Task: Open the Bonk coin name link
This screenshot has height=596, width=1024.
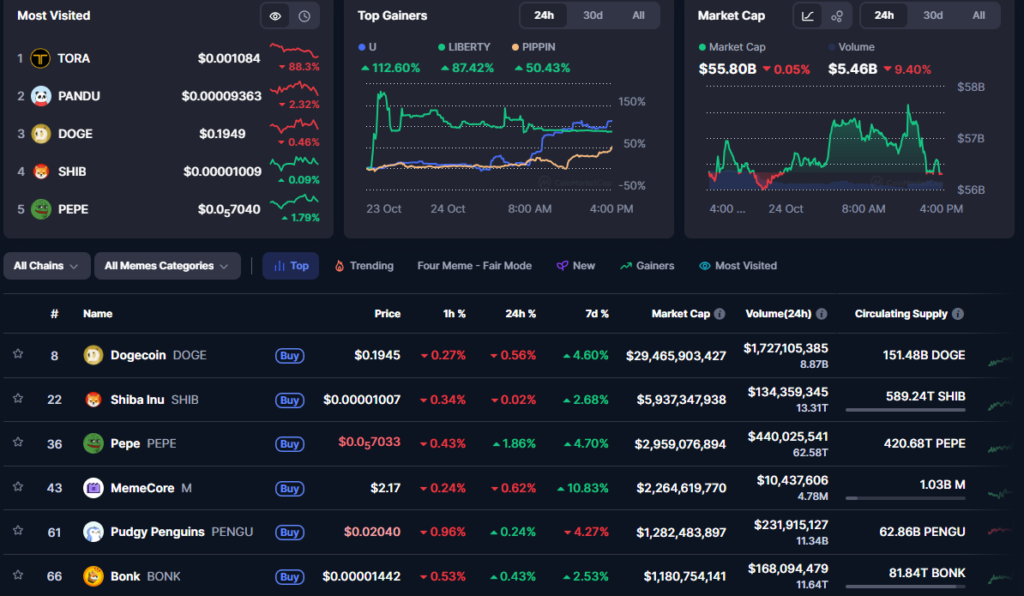Action: 125,576
